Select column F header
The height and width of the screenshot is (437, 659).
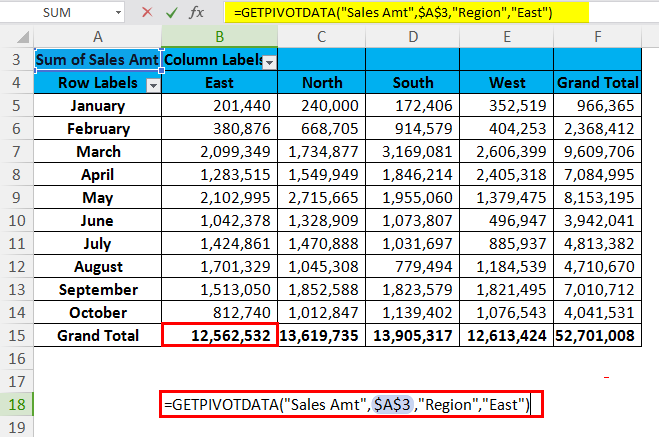[597, 37]
